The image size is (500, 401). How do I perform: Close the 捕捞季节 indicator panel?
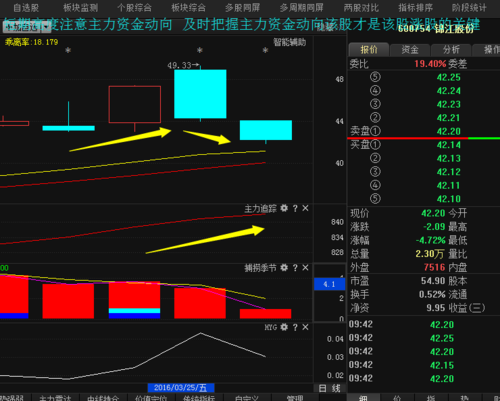point(305,268)
